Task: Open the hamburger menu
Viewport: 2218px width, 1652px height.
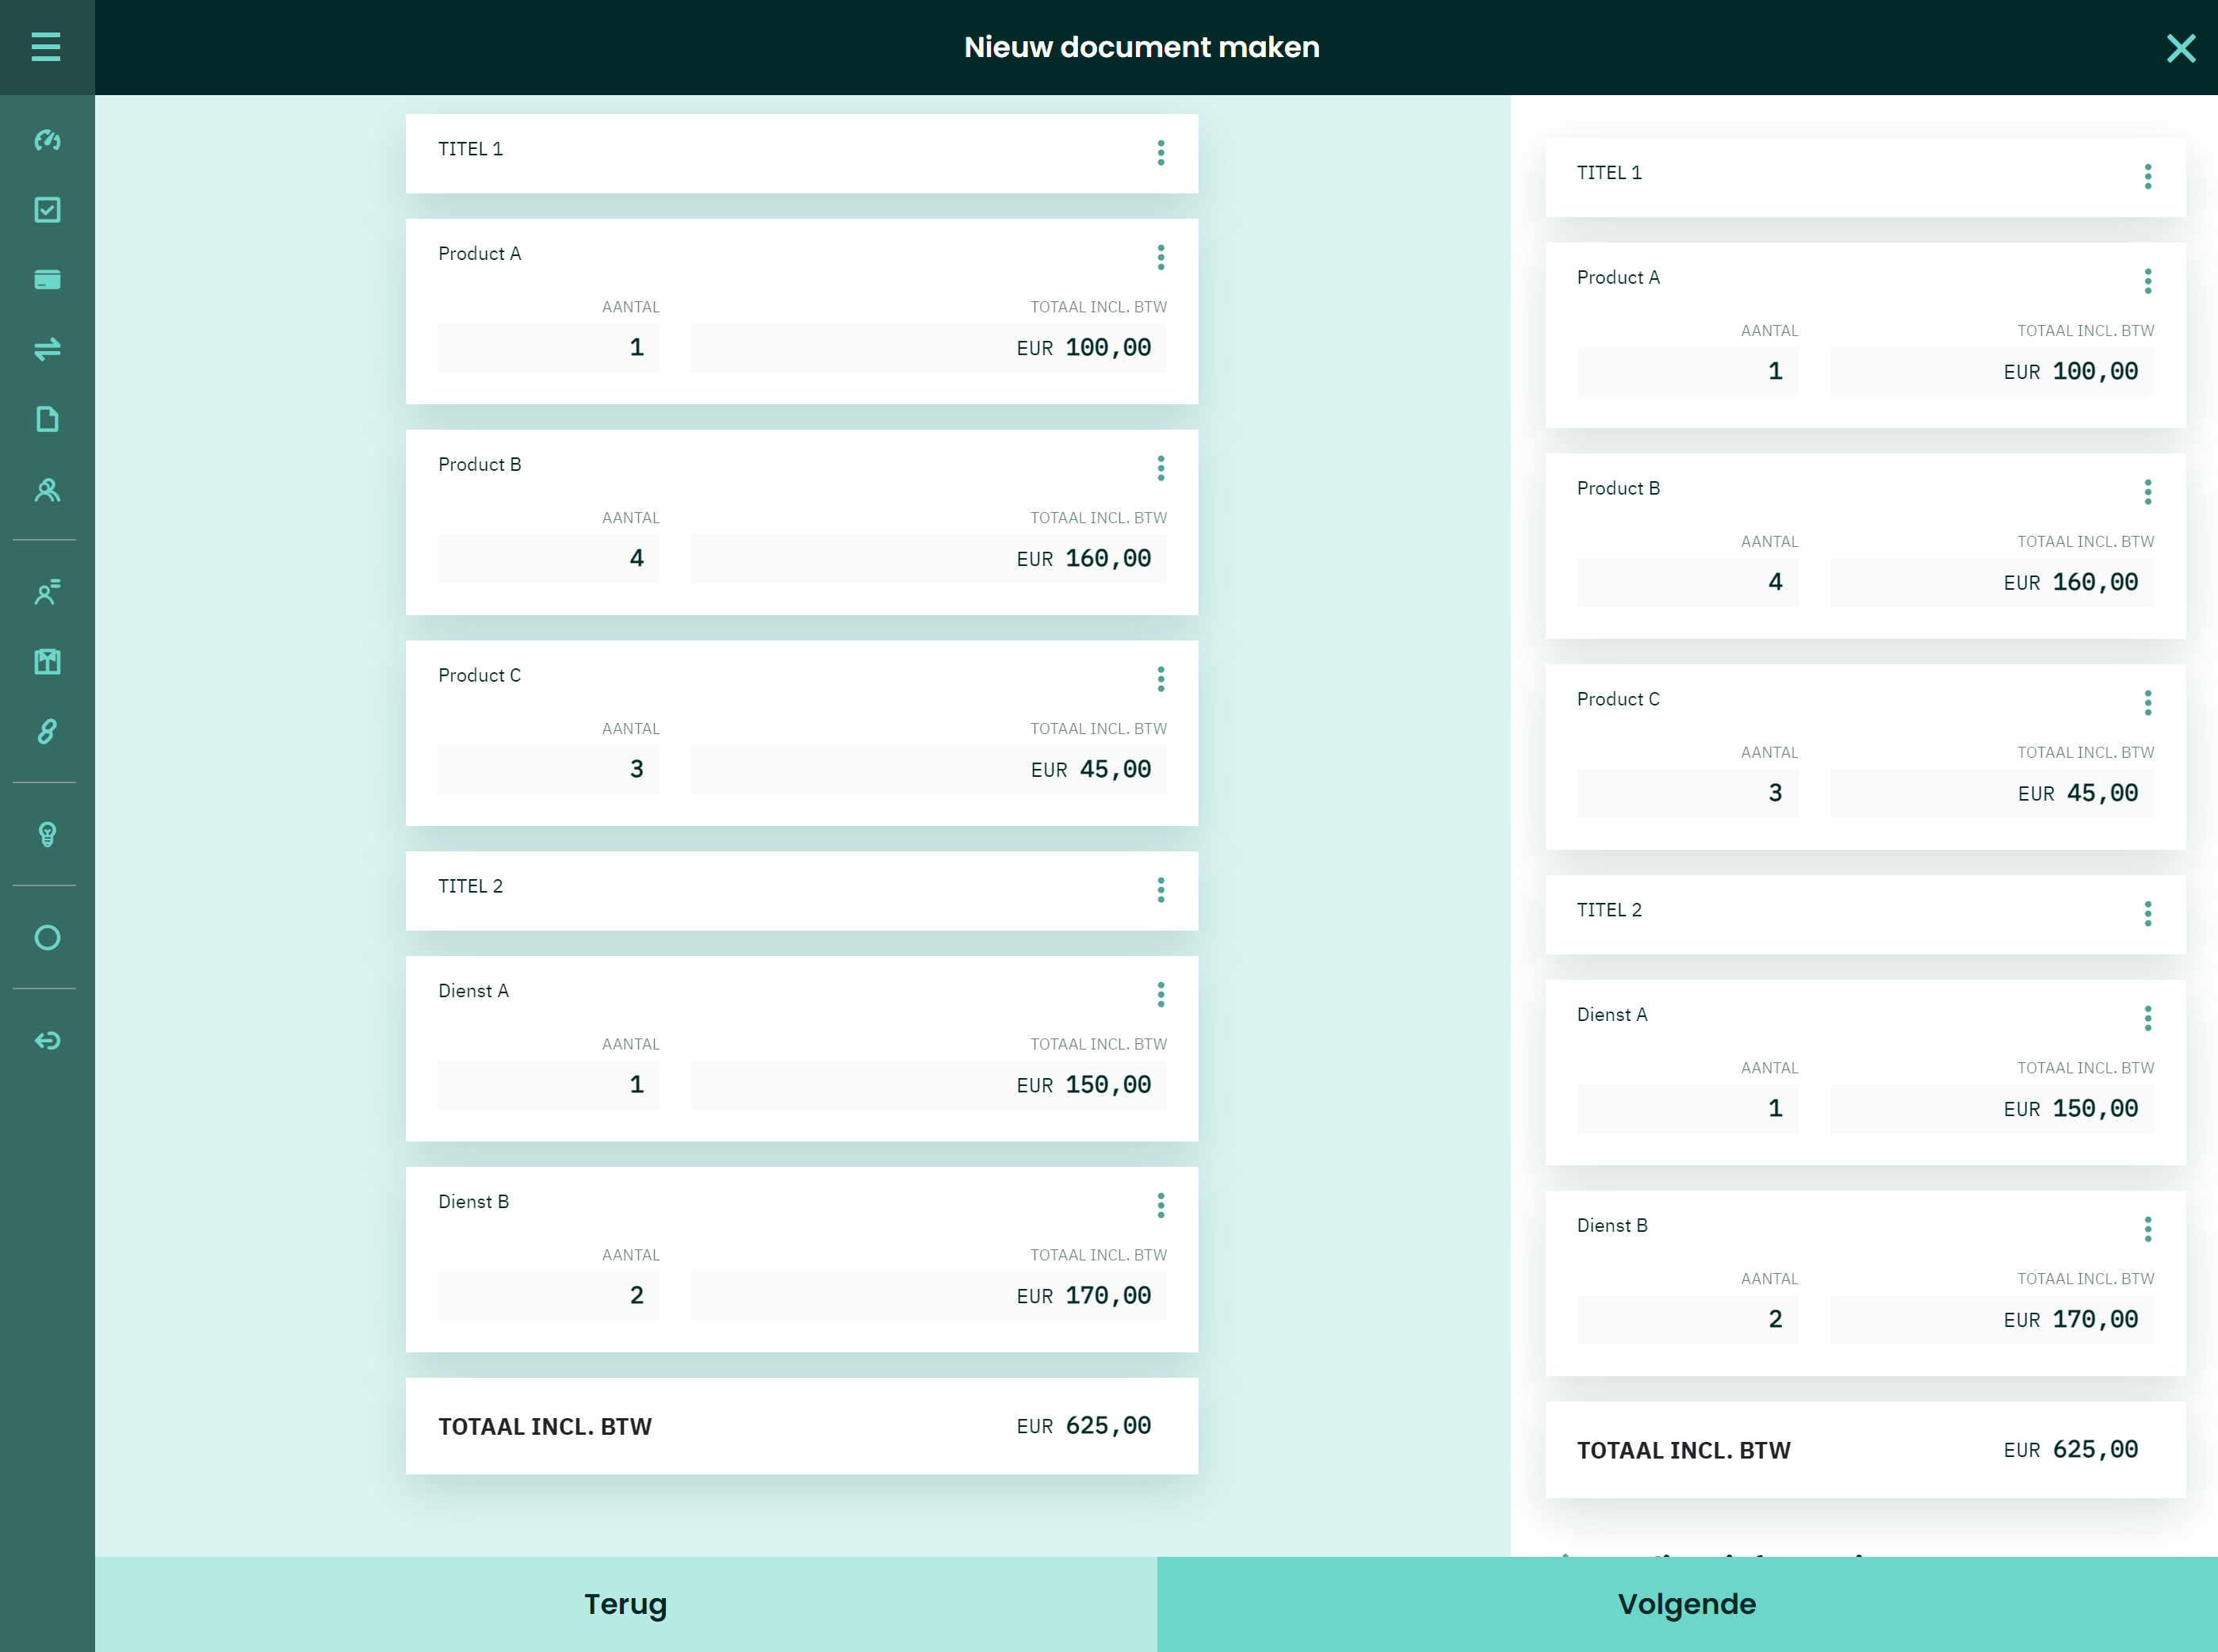Action: [46, 47]
